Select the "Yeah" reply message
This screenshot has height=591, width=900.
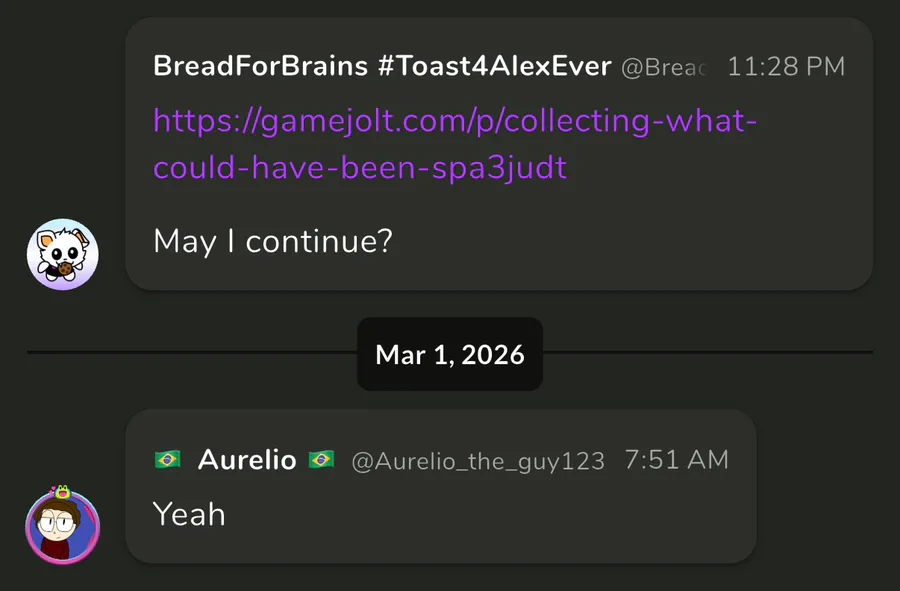[x=189, y=514]
